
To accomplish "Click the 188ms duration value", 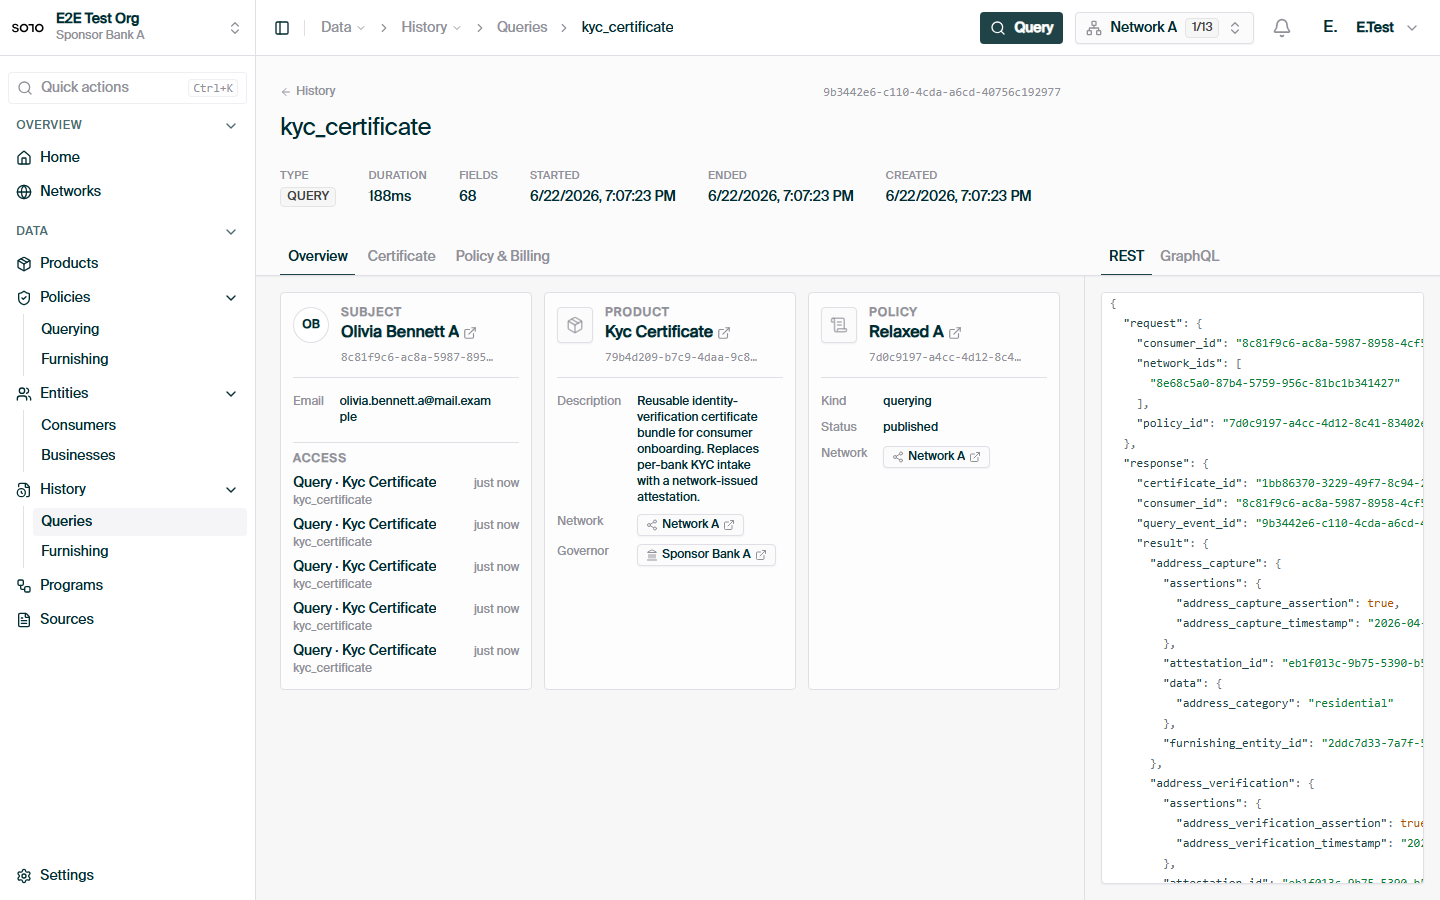I will [x=390, y=197].
